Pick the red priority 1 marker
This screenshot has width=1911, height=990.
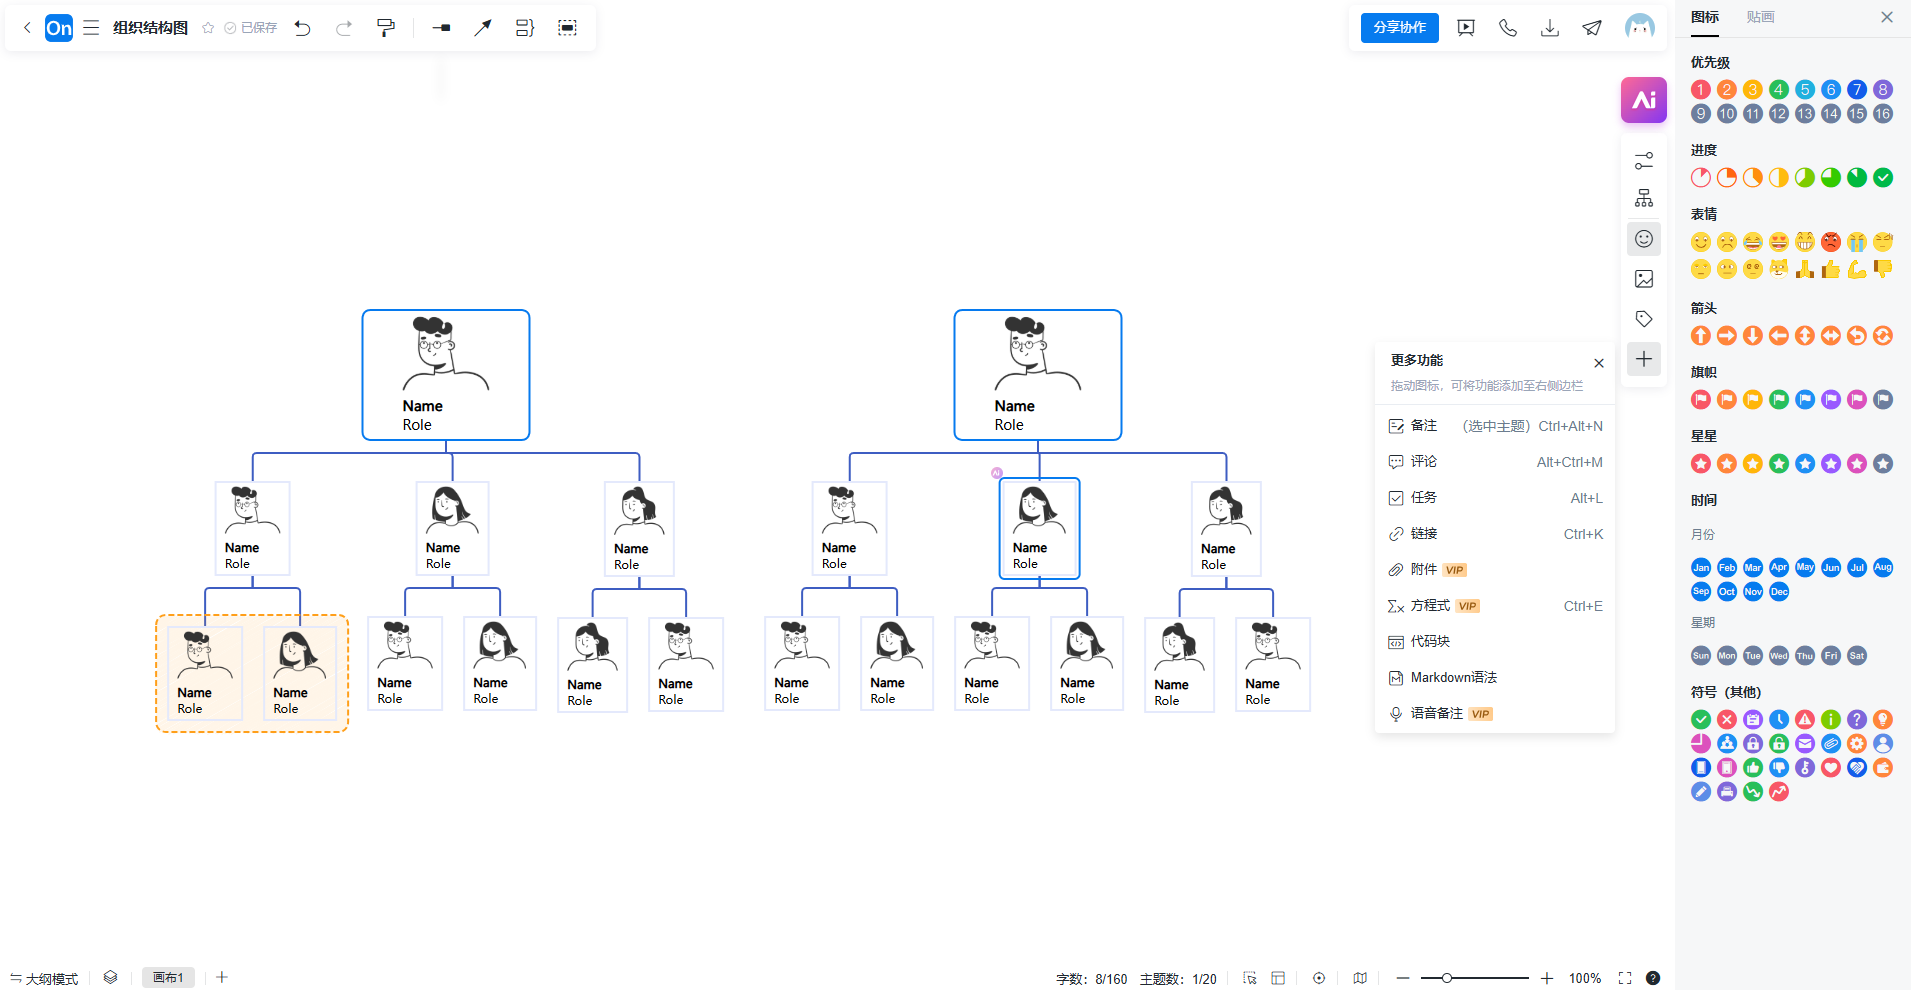coord(1700,90)
